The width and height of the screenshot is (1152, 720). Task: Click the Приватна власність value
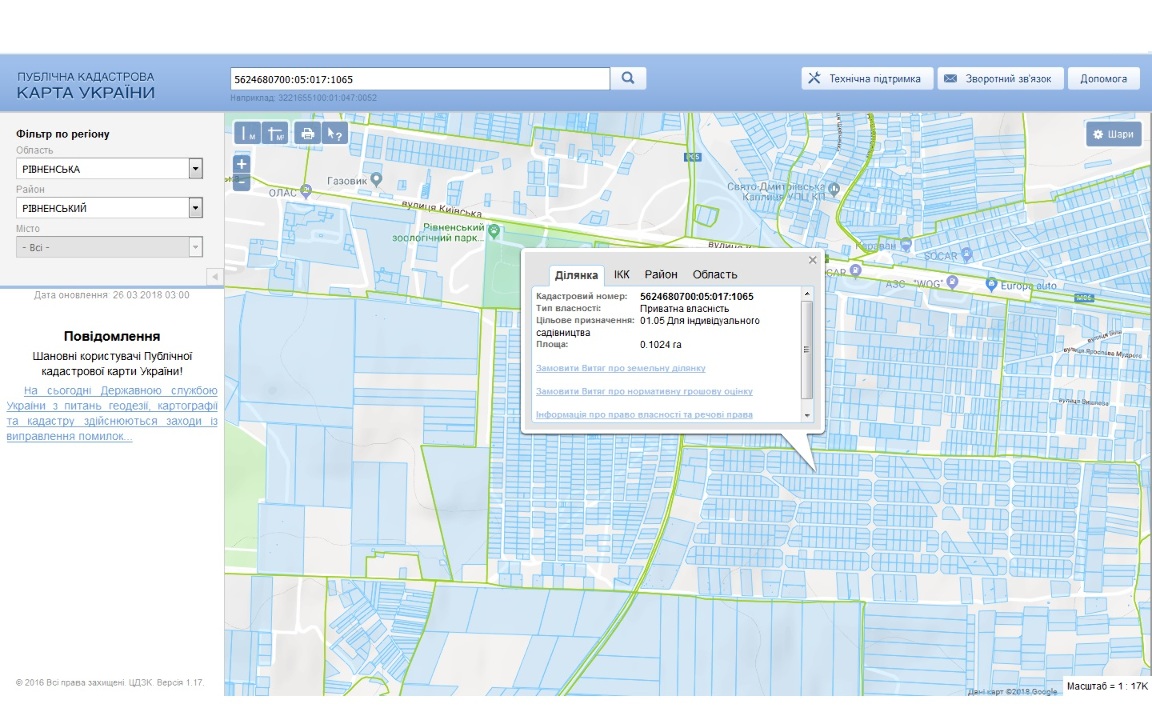click(x=684, y=309)
